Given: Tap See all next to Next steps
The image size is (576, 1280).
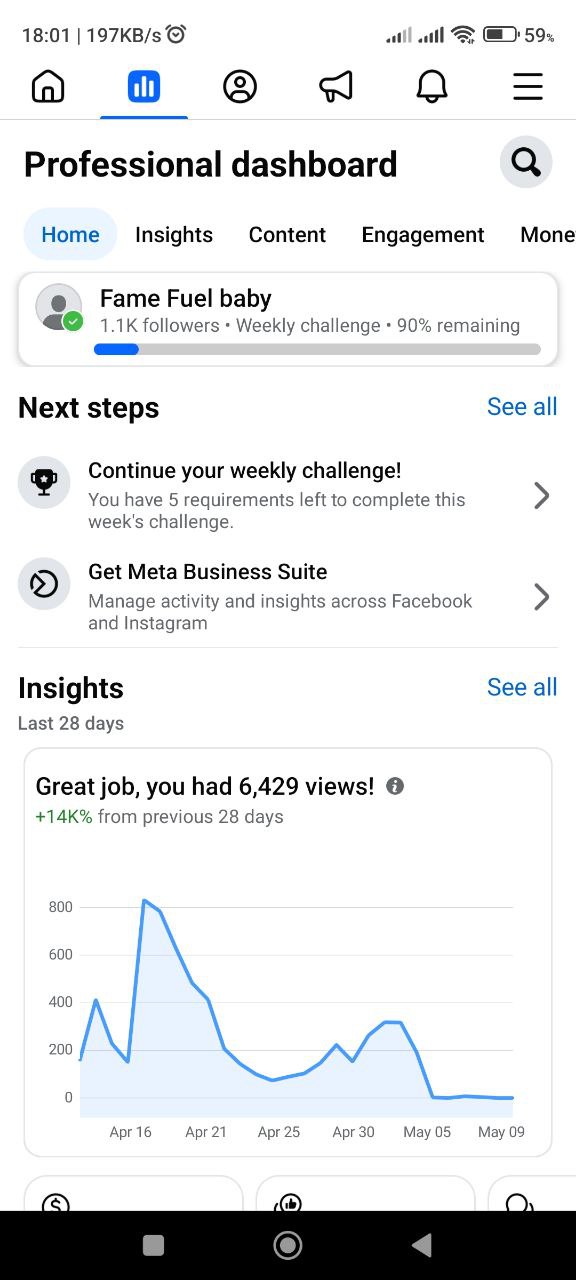Looking at the screenshot, I should [x=522, y=407].
